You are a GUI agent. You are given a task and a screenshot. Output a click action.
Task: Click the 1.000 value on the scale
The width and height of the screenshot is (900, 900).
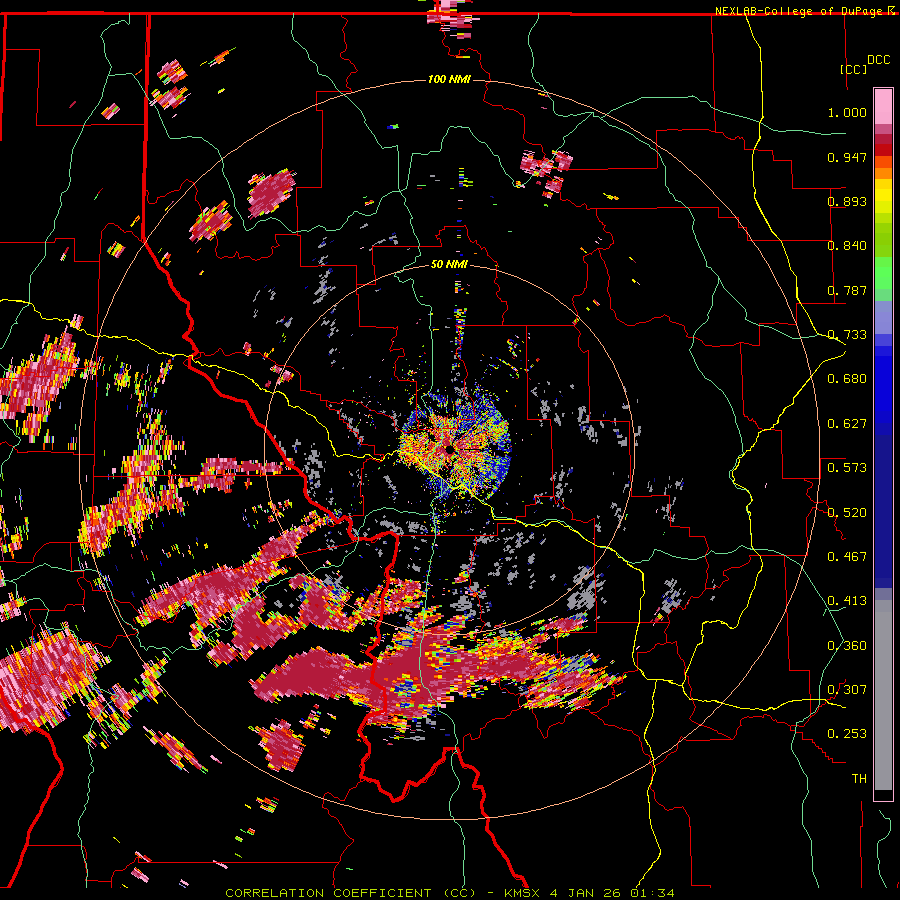[x=847, y=112]
